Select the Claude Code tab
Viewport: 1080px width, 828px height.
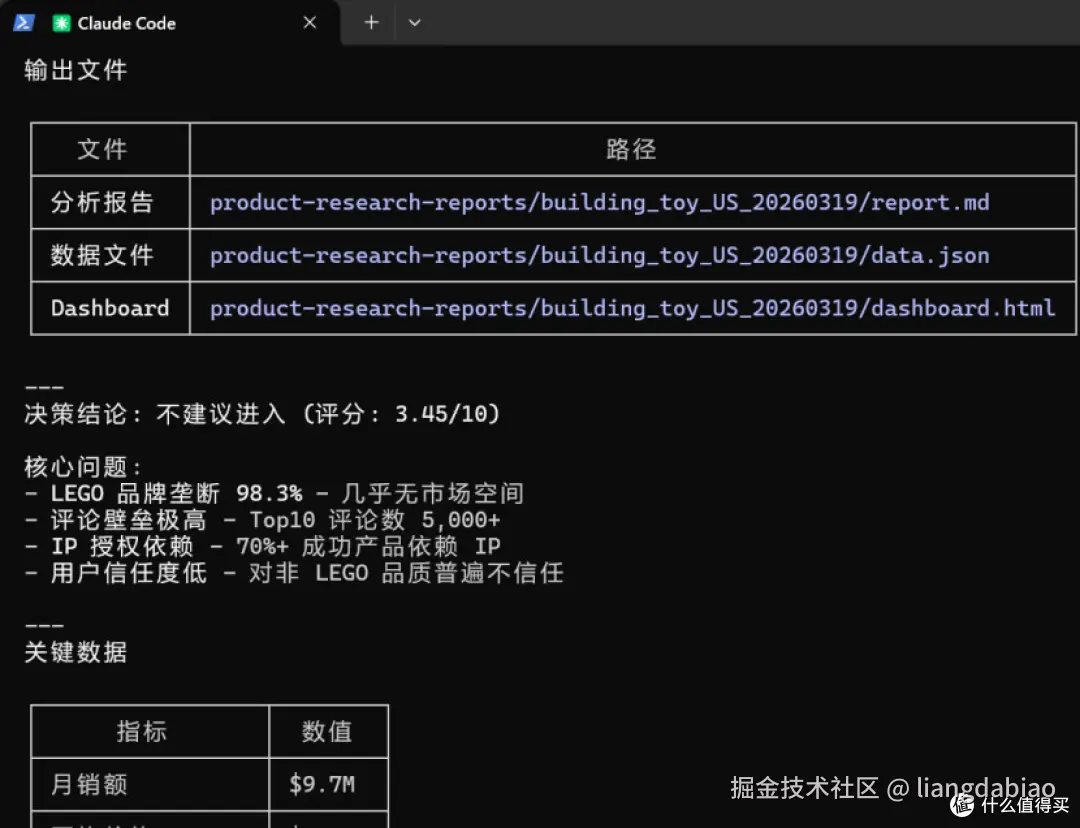pos(169,23)
